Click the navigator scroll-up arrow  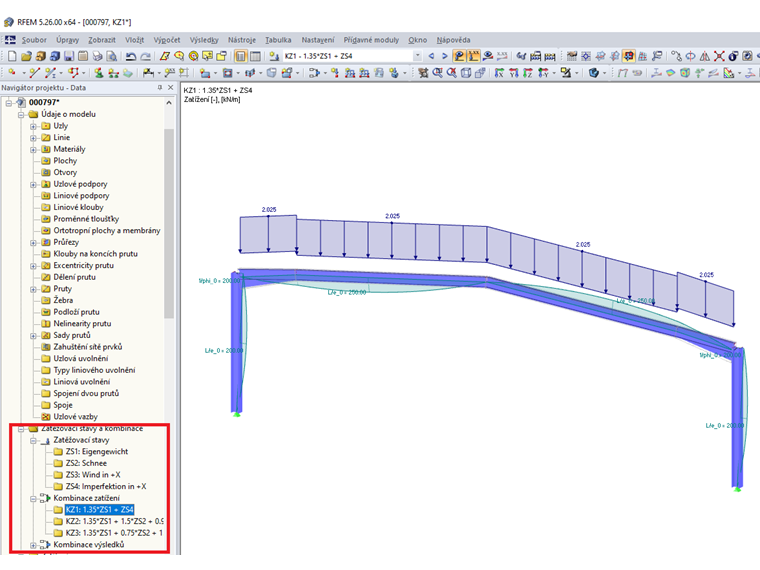point(169,103)
